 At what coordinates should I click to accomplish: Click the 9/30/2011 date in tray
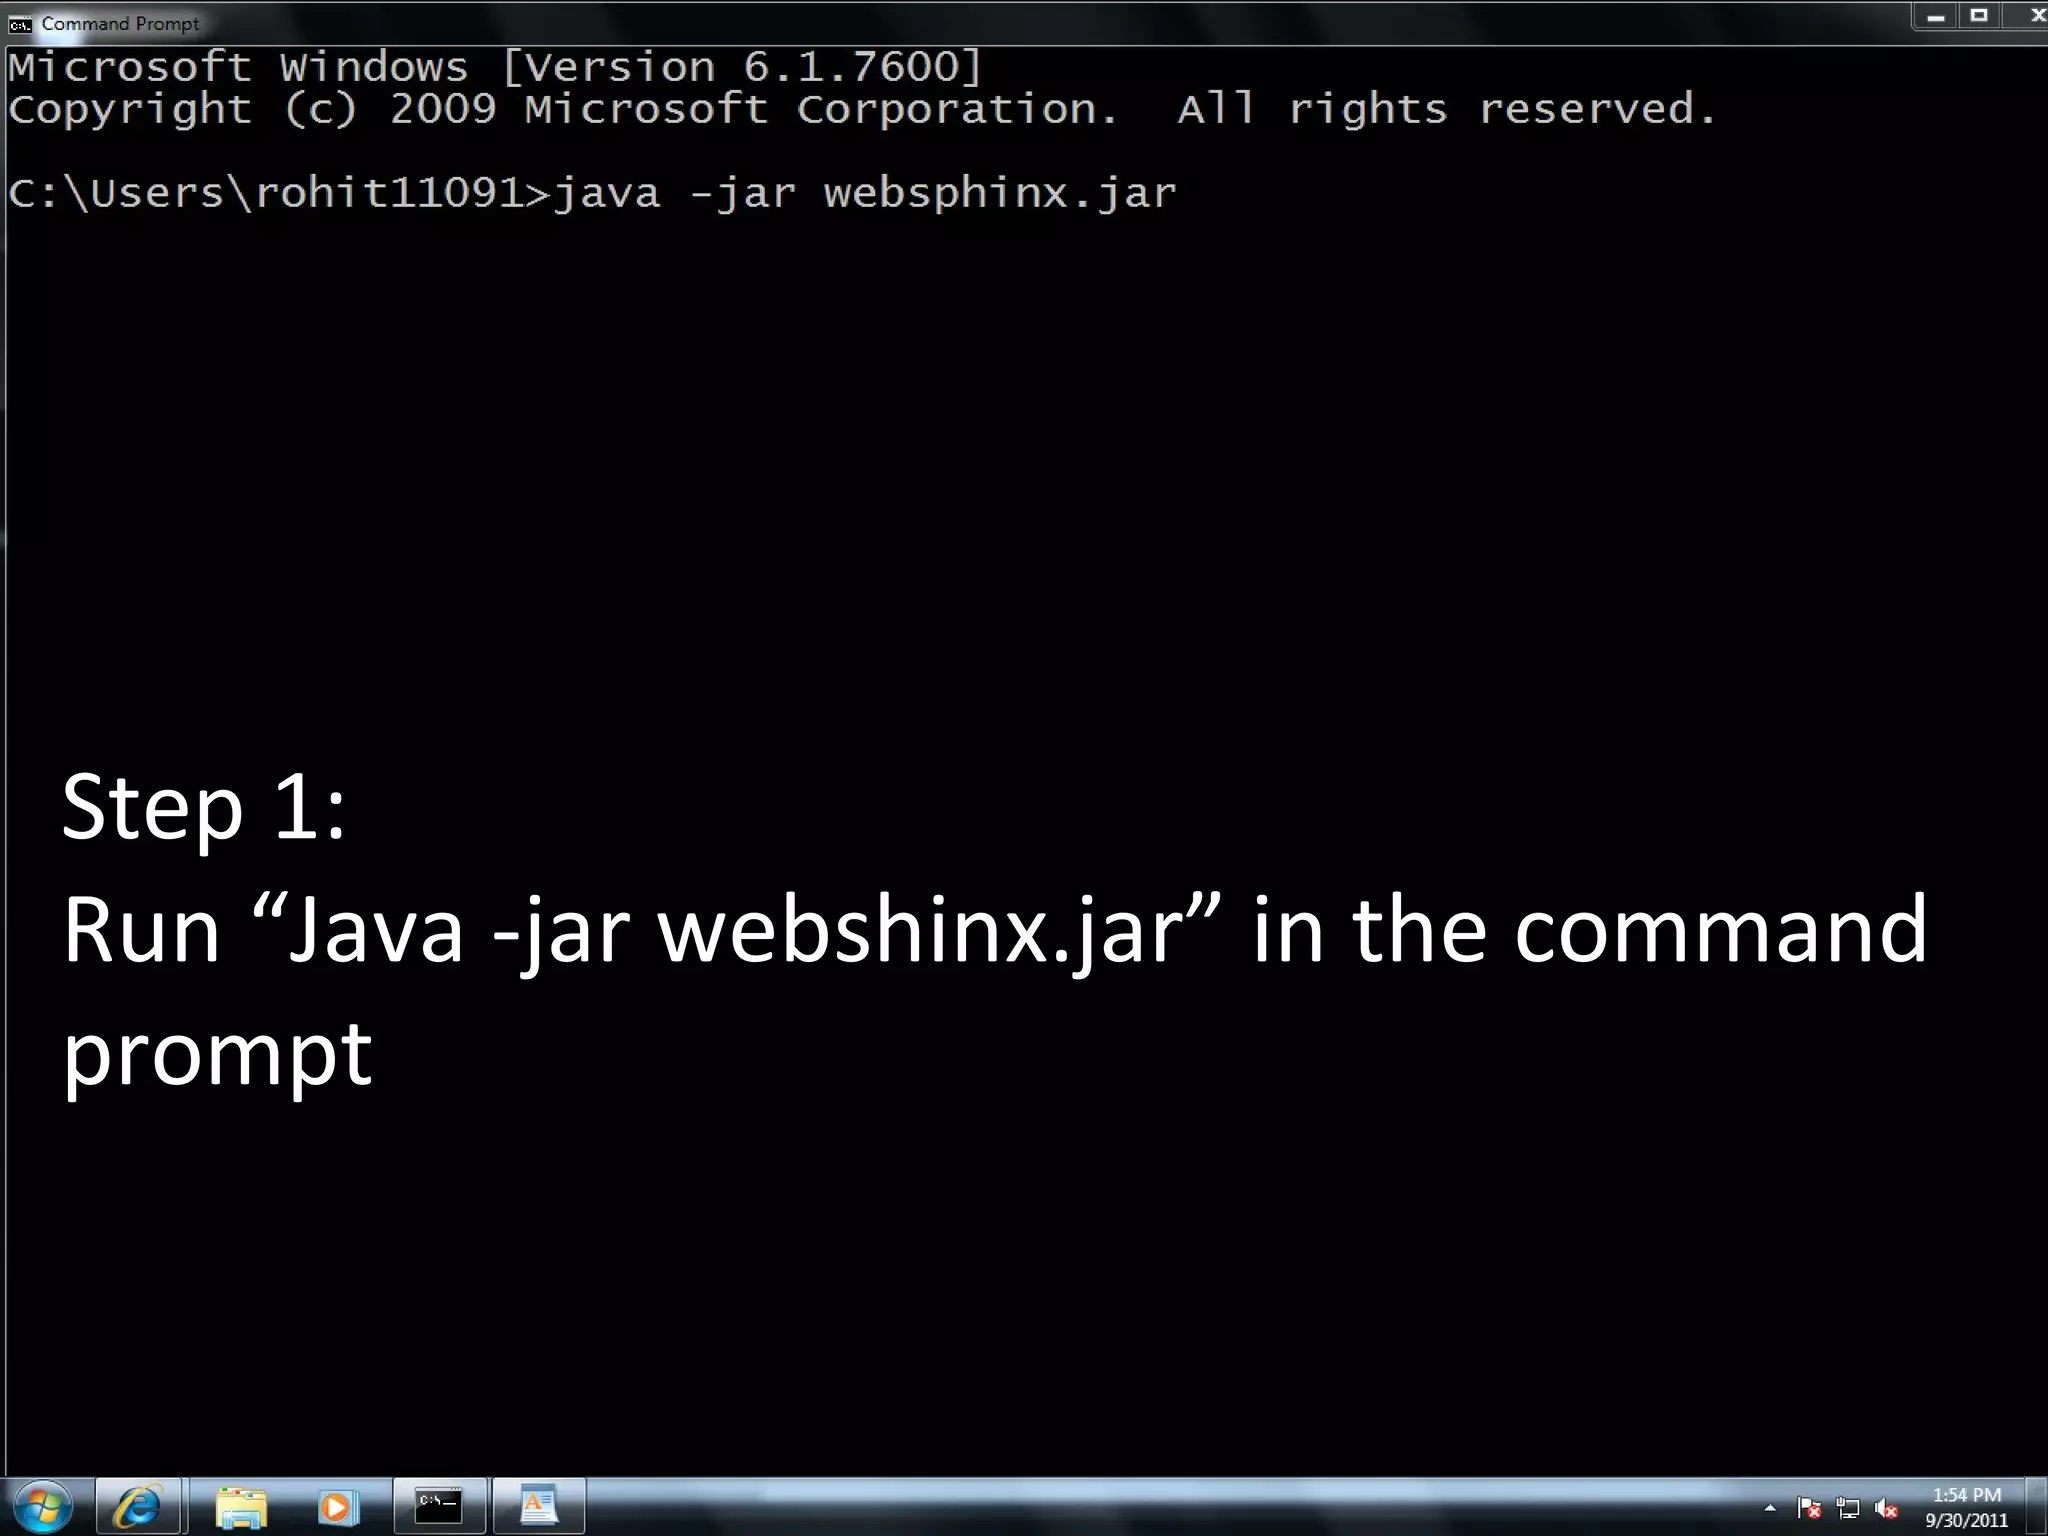[x=1966, y=1520]
